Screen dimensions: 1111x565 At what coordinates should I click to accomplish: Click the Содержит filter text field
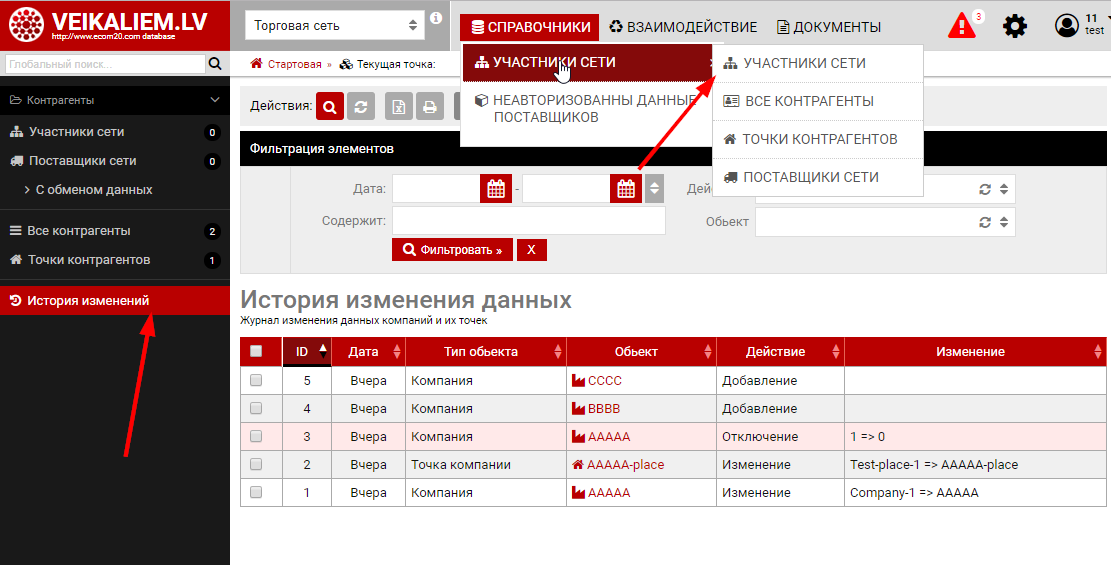coord(528,221)
